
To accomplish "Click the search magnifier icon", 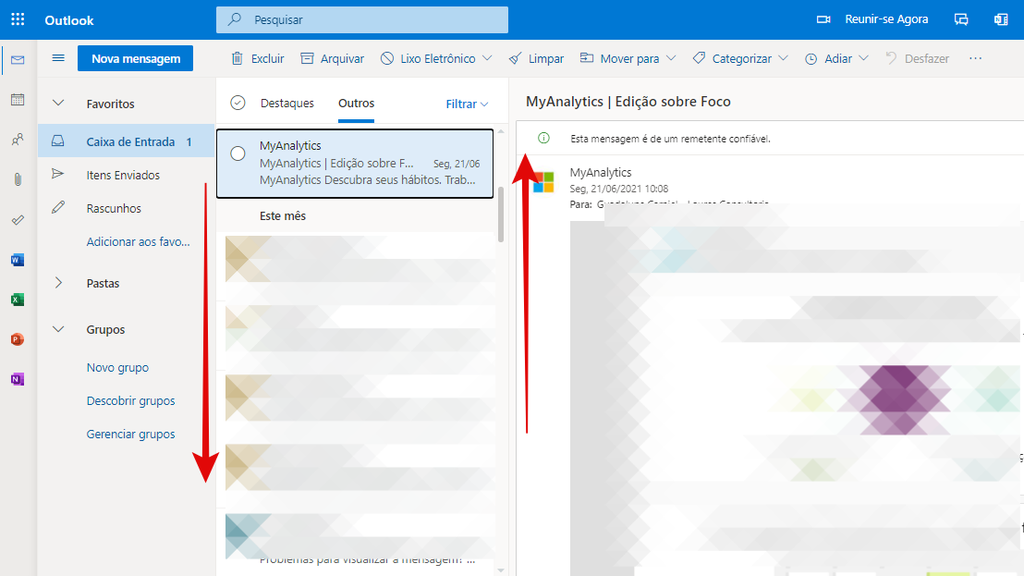I will [234, 20].
